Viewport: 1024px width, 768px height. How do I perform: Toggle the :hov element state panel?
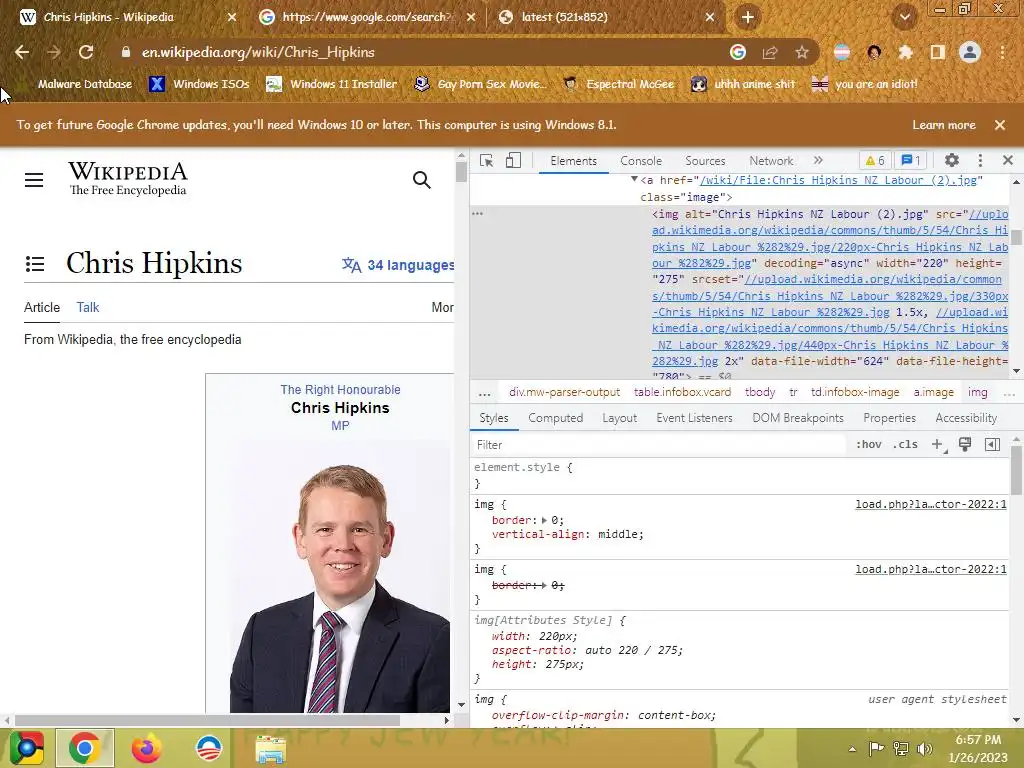click(x=869, y=445)
